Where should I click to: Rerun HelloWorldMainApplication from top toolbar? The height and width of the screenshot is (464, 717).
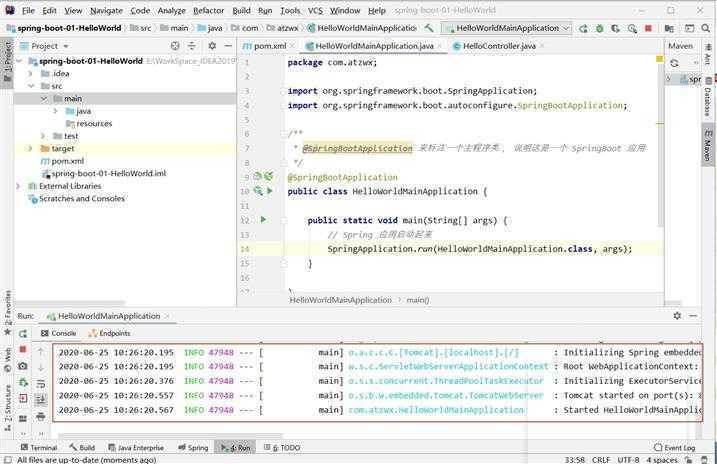tap(583, 28)
